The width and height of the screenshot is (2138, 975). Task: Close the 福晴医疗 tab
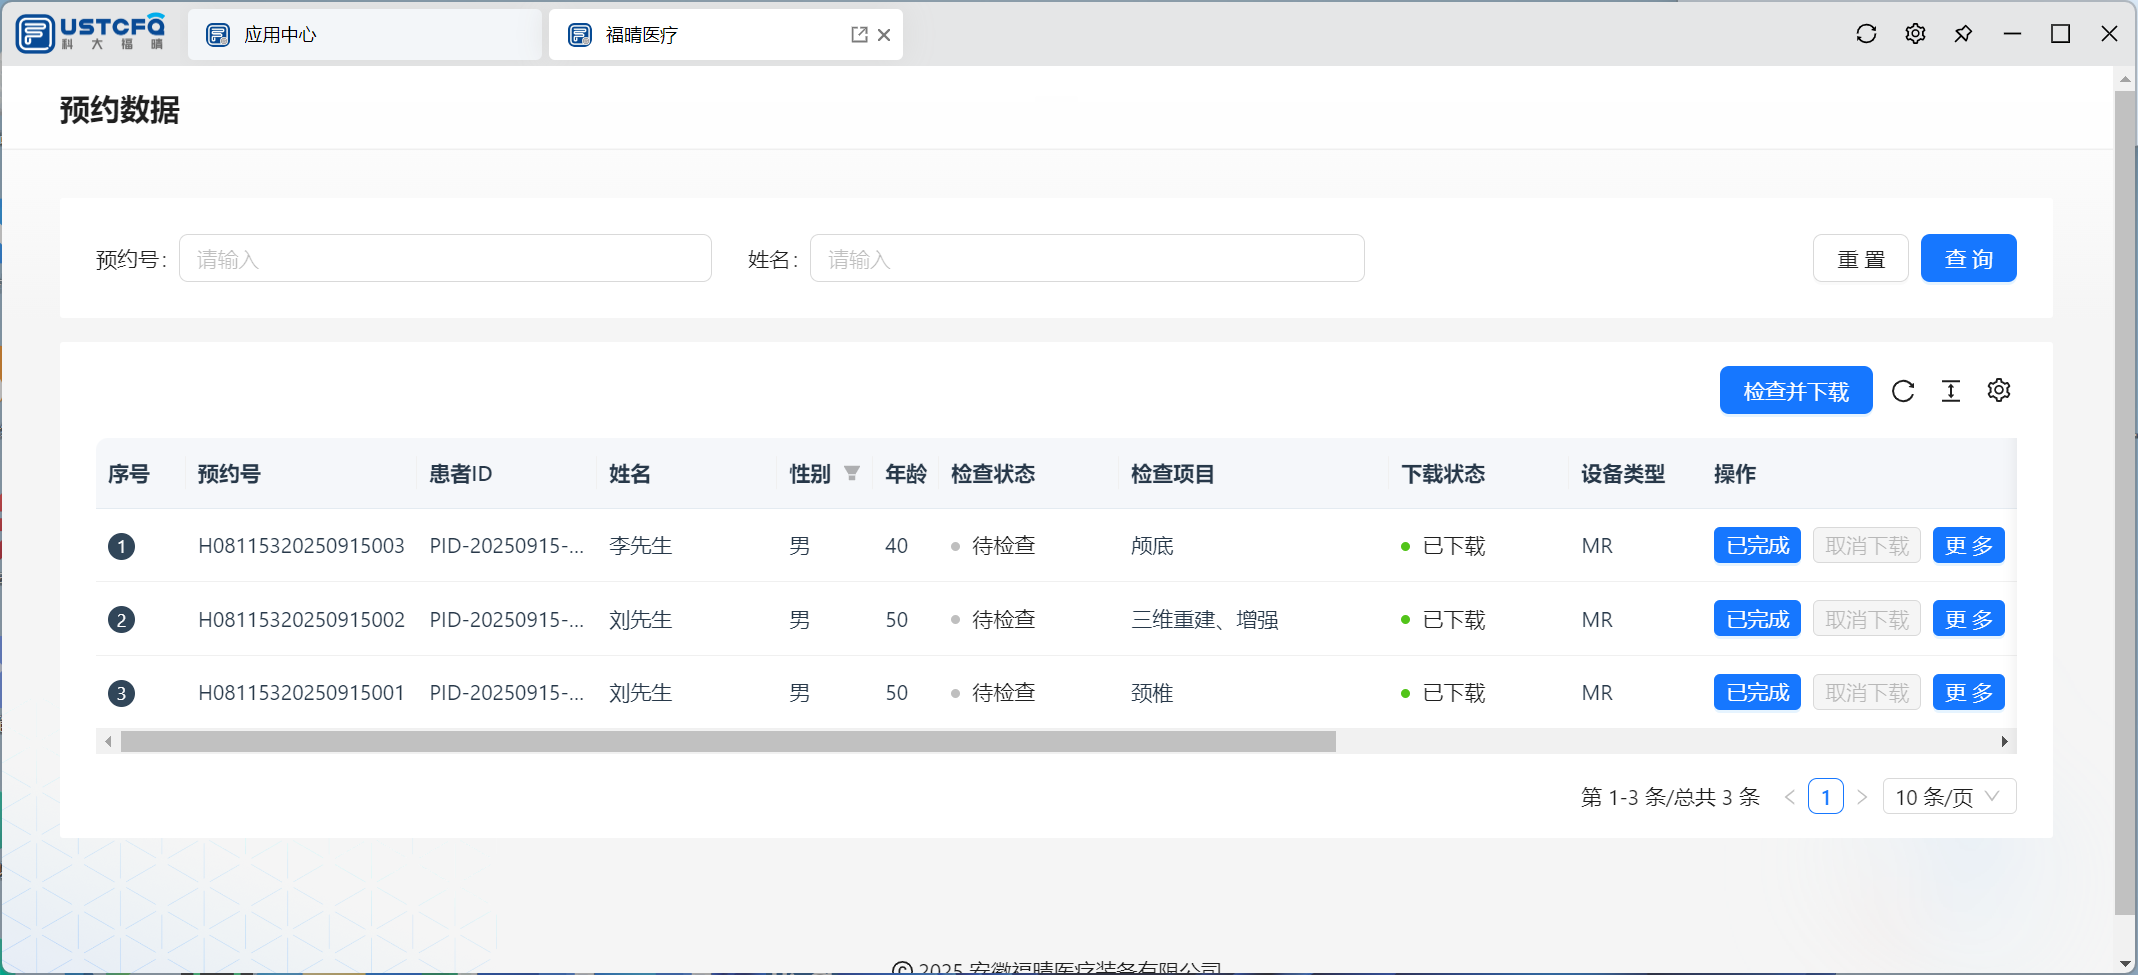point(884,35)
